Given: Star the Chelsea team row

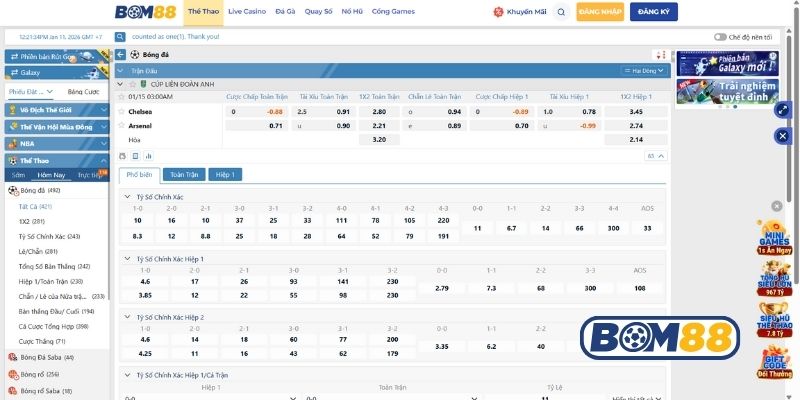Looking at the screenshot, I should pos(121,111).
